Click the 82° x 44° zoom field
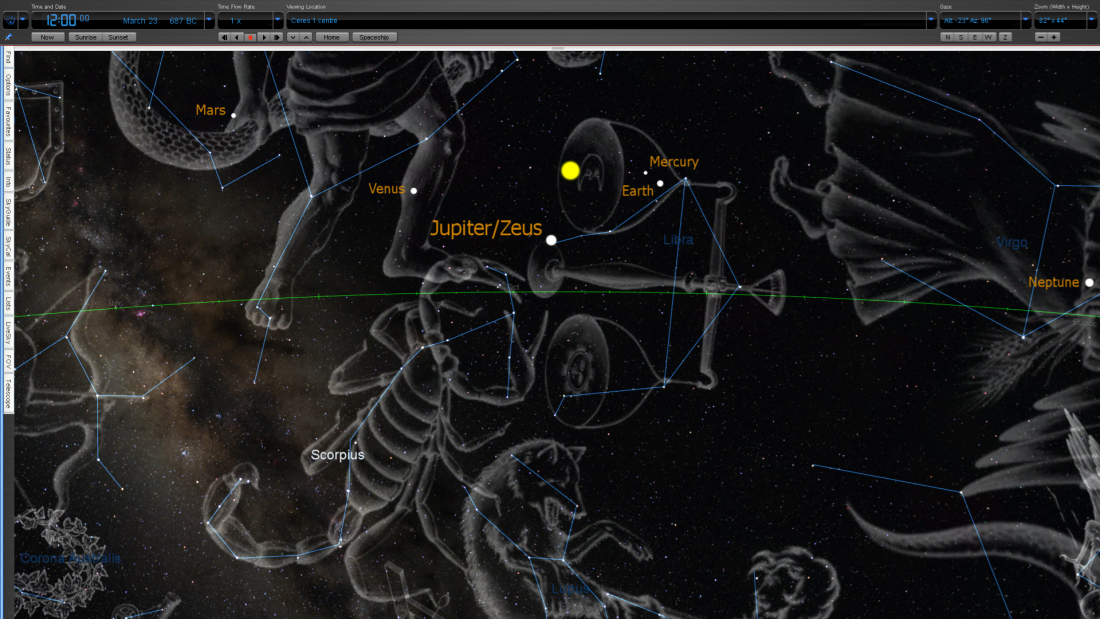This screenshot has width=1100, height=619. click(1061, 21)
